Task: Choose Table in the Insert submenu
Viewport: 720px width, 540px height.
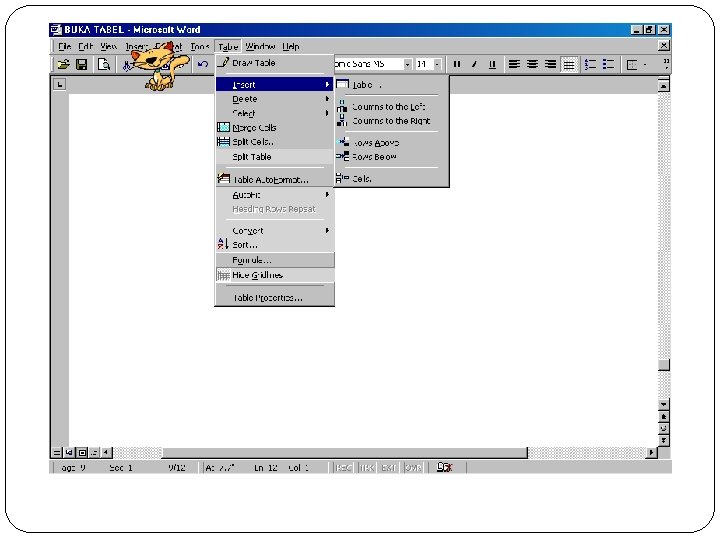Action: (392, 85)
